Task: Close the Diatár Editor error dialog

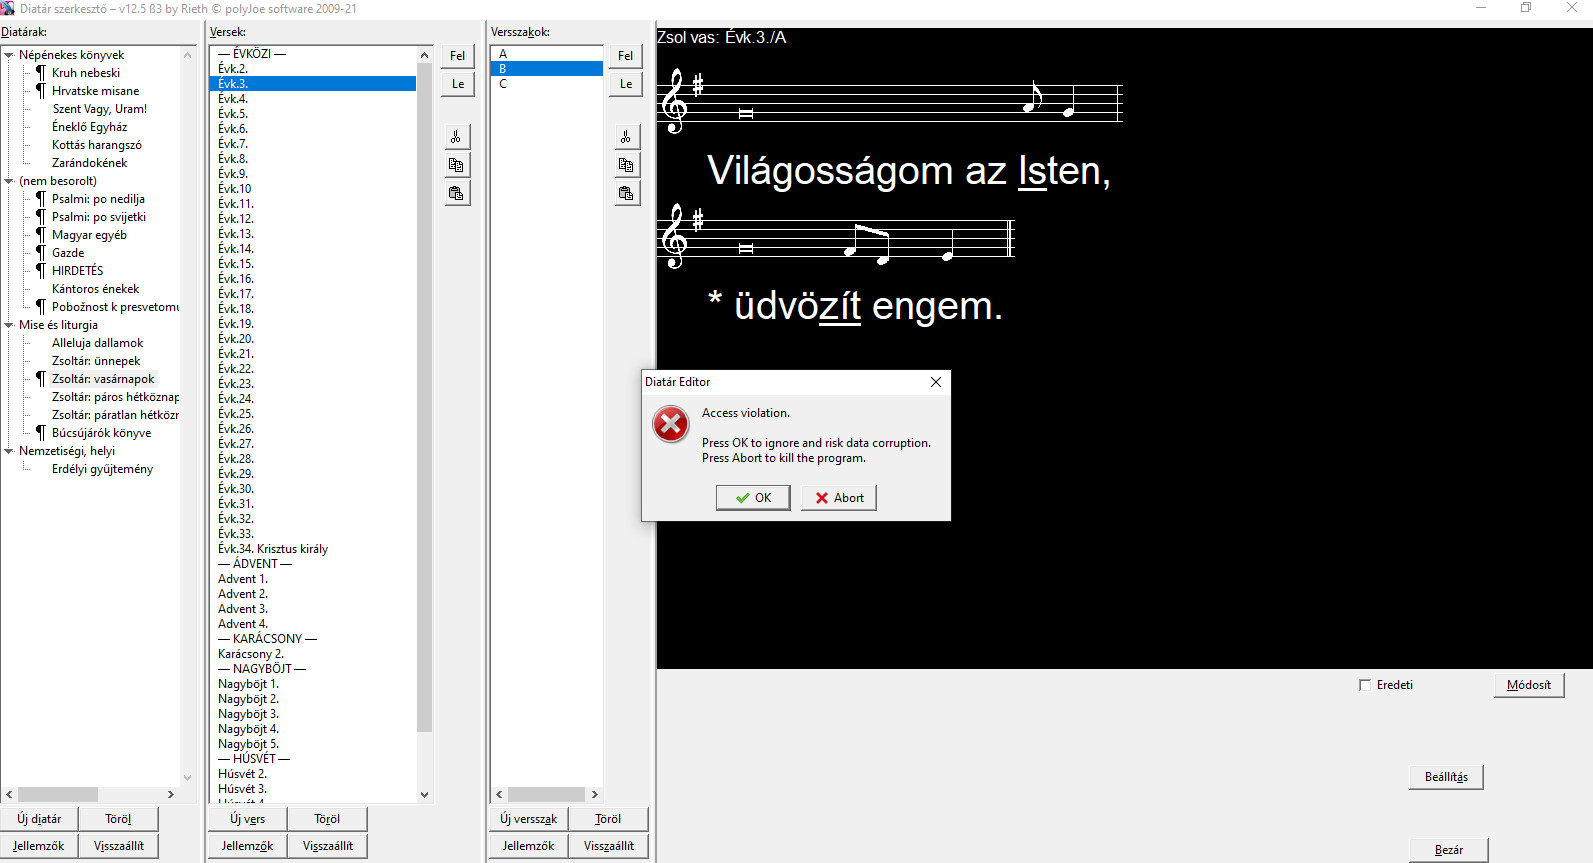Action: [936, 382]
